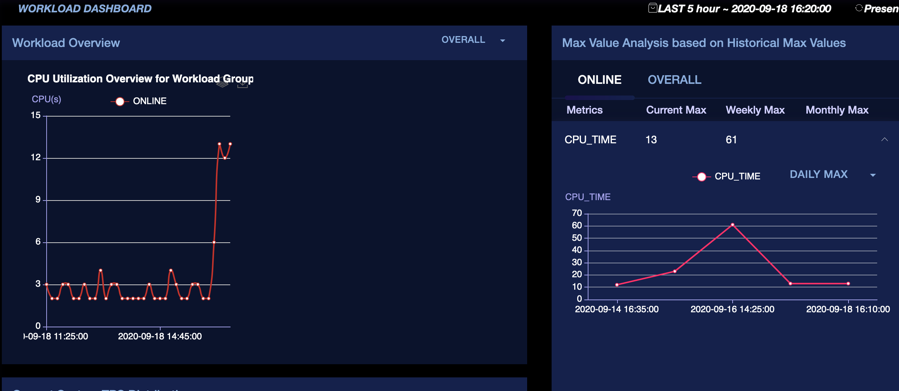Screen dimensions: 899x391
Task: Toggle the CPU_TIME legend series marker
Action: (x=702, y=177)
